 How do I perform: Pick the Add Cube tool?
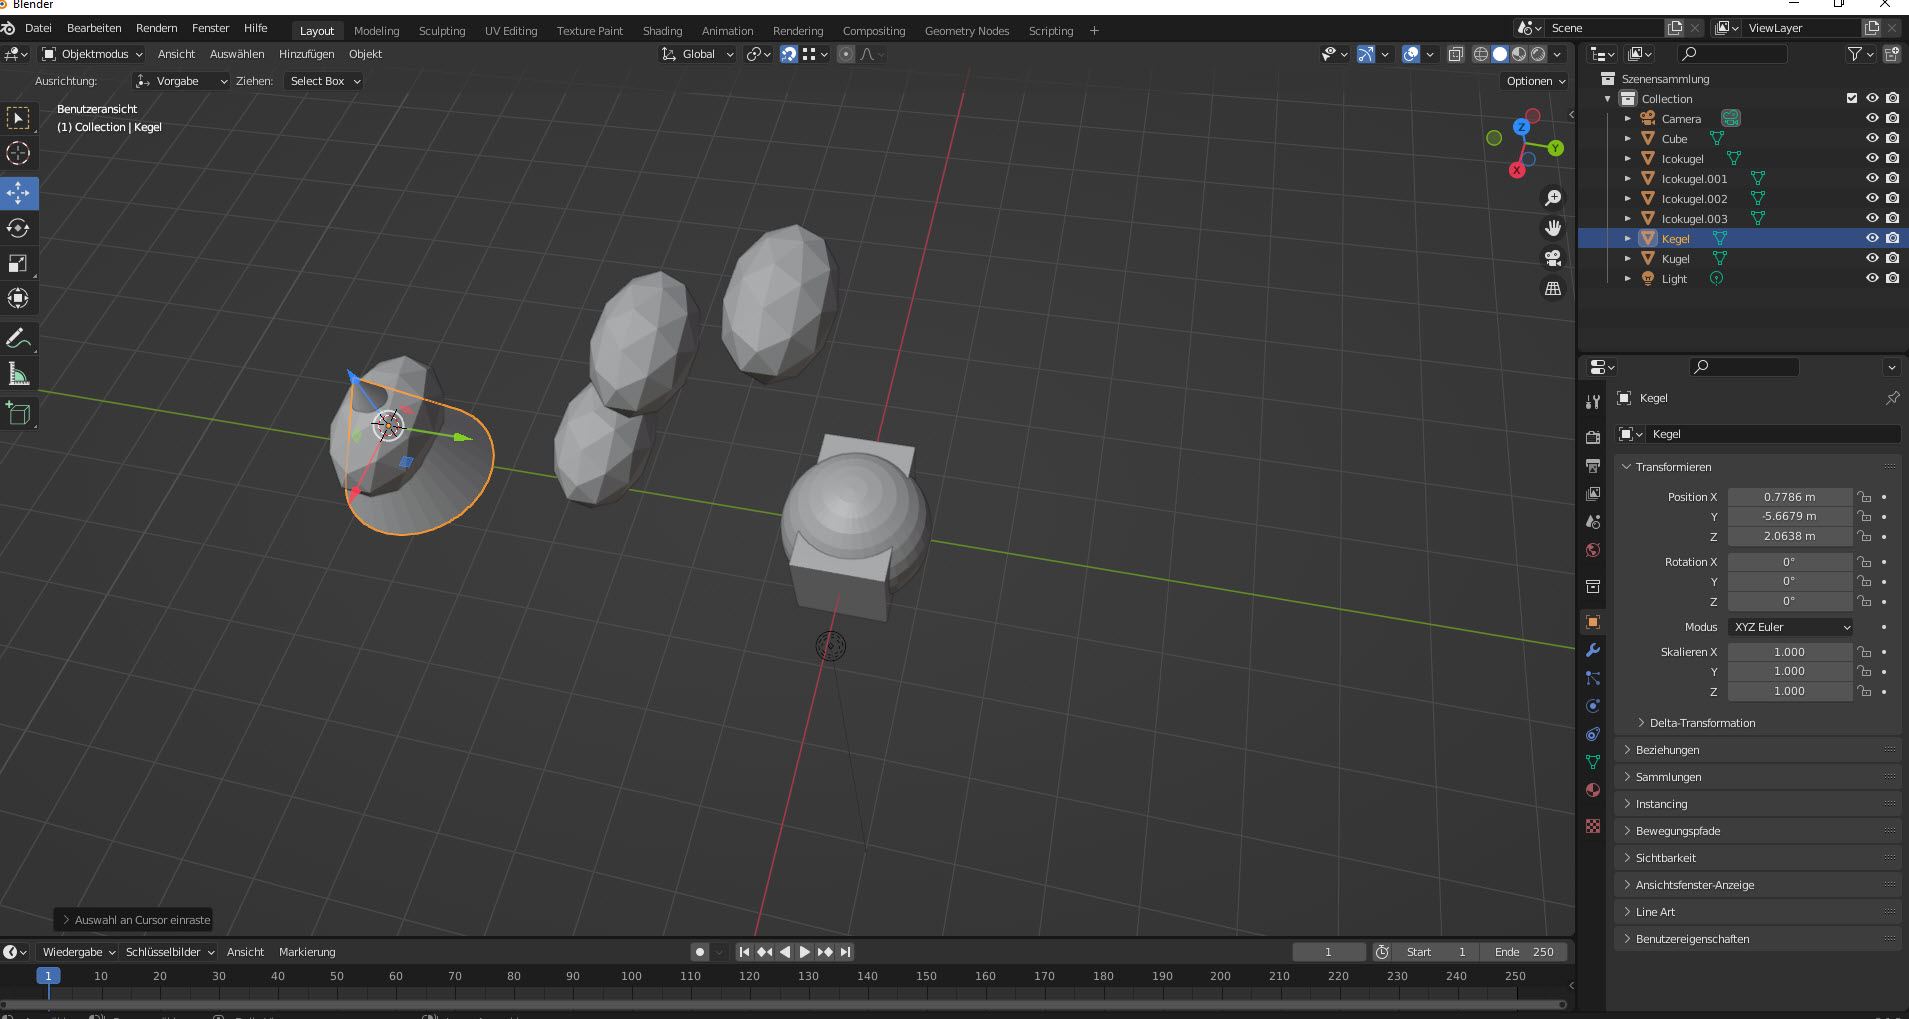click(x=18, y=413)
